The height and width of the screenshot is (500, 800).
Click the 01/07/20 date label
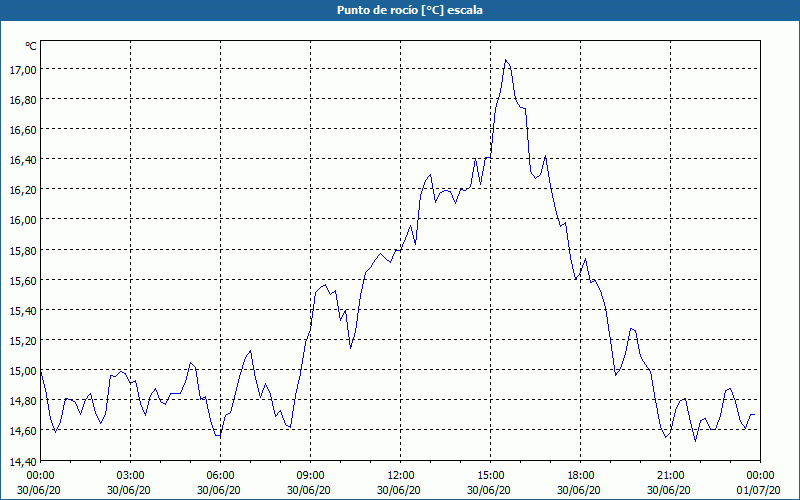[x=758, y=490]
